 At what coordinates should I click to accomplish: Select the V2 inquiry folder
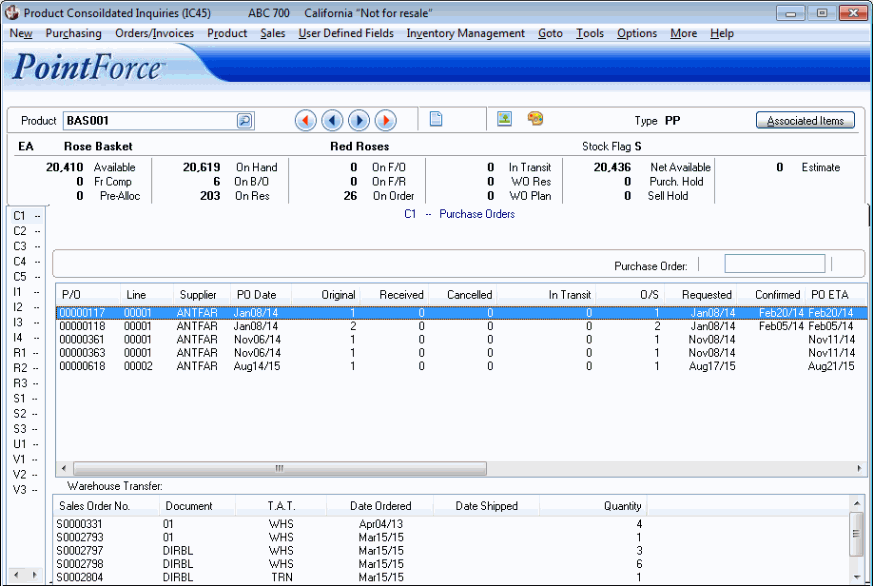(x=26, y=475)
